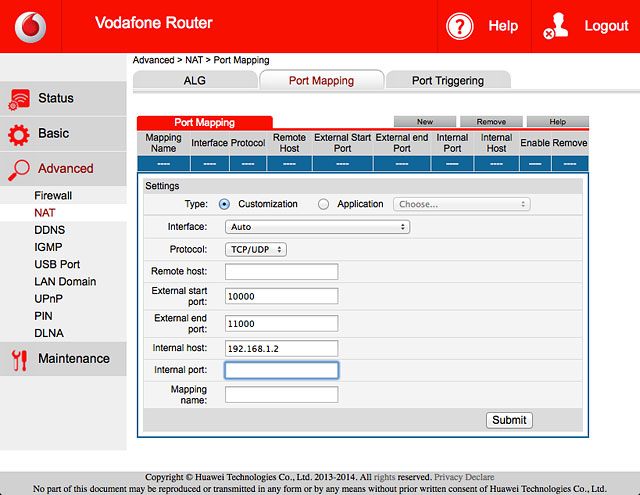Open USB Port settings
This screenshot has height=495, width=640.
[x=57, y=264]
